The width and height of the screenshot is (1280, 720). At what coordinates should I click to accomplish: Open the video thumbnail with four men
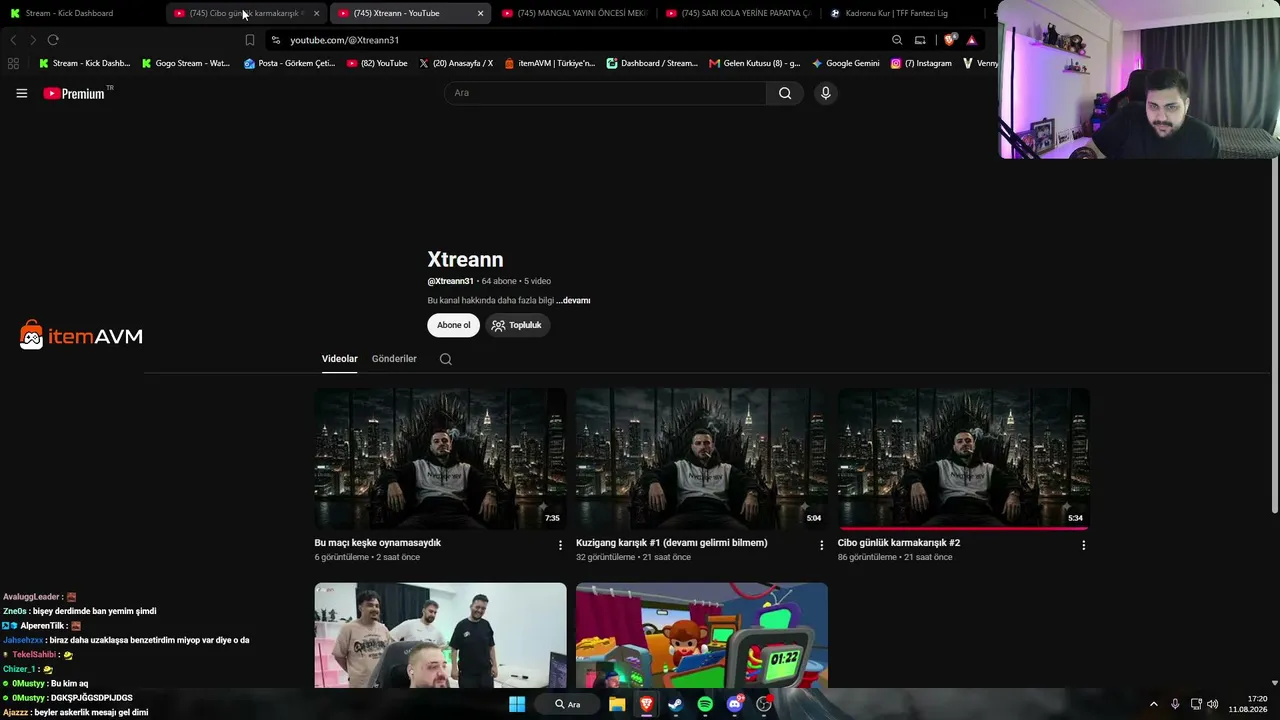pos(440,635)
